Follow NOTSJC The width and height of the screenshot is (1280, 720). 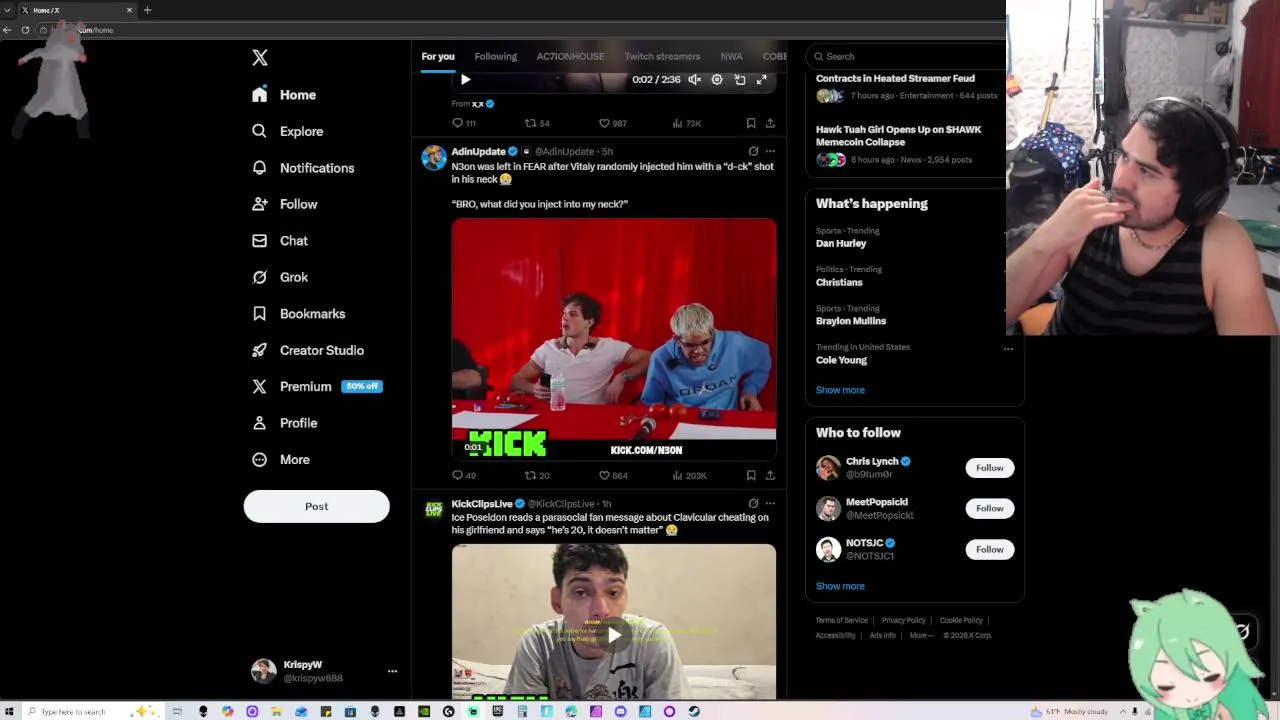pos(990,549)
